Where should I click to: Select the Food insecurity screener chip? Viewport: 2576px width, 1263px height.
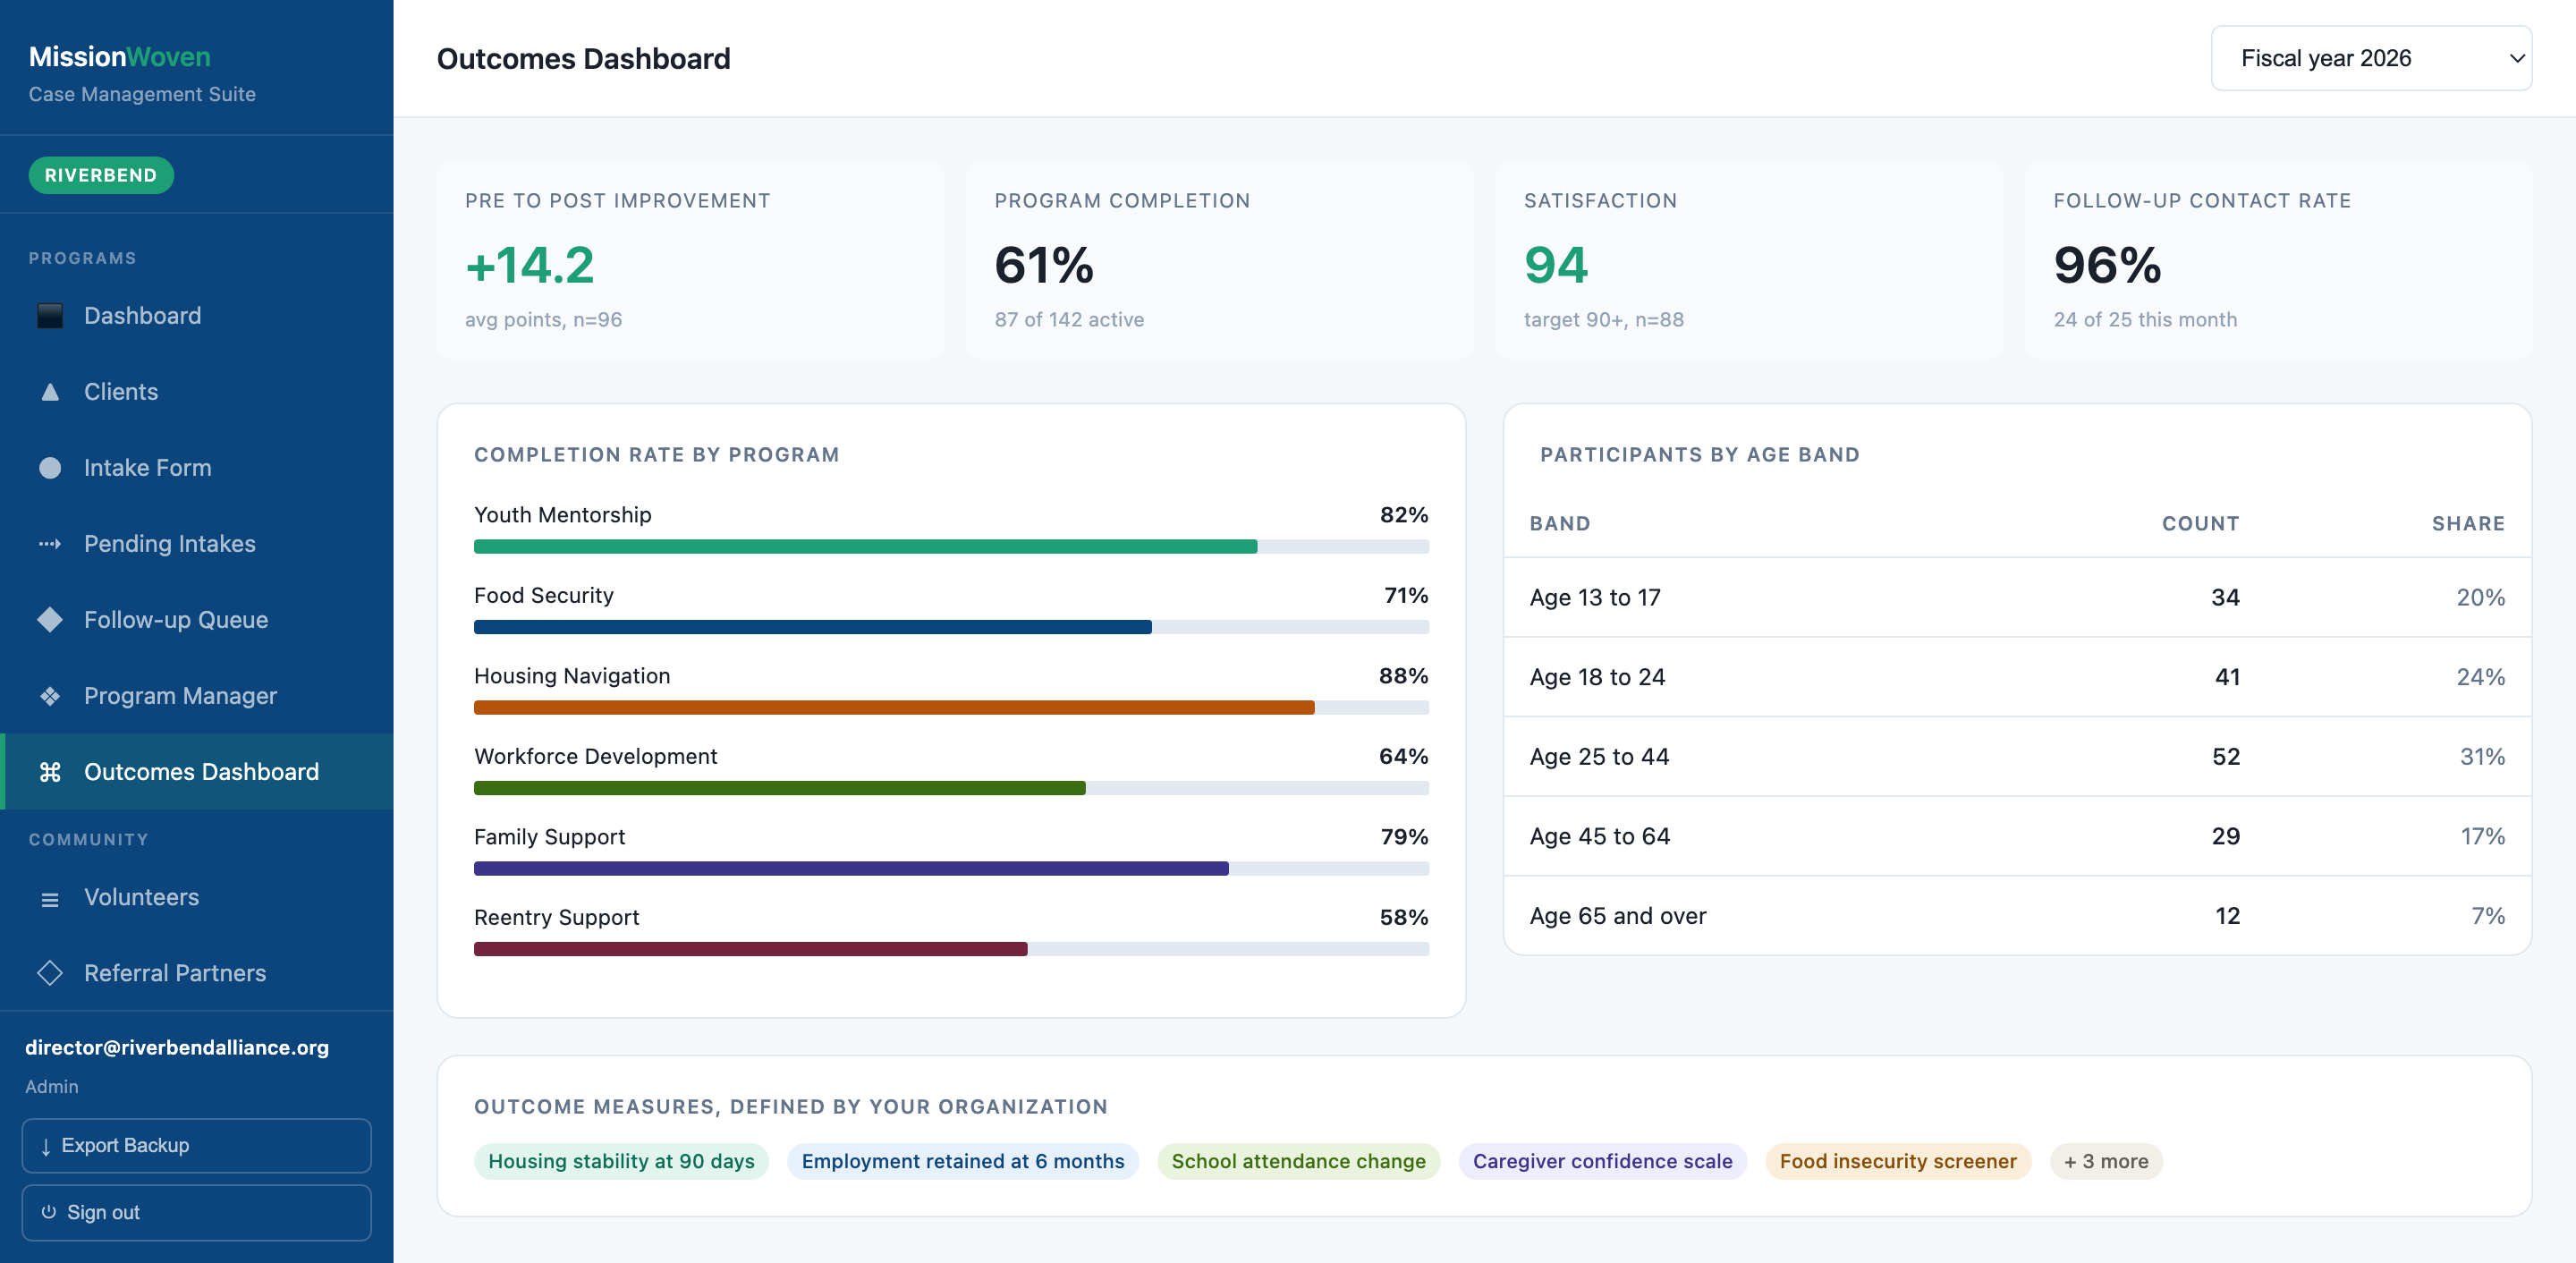point(1898,1161)
